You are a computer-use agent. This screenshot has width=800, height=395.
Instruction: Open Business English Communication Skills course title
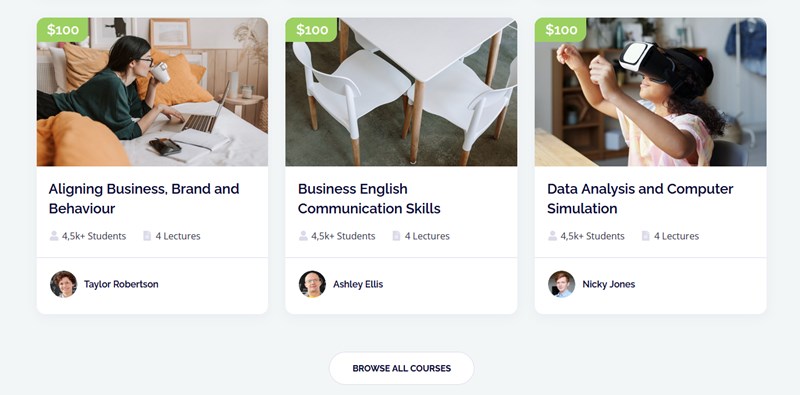[369, 199]
